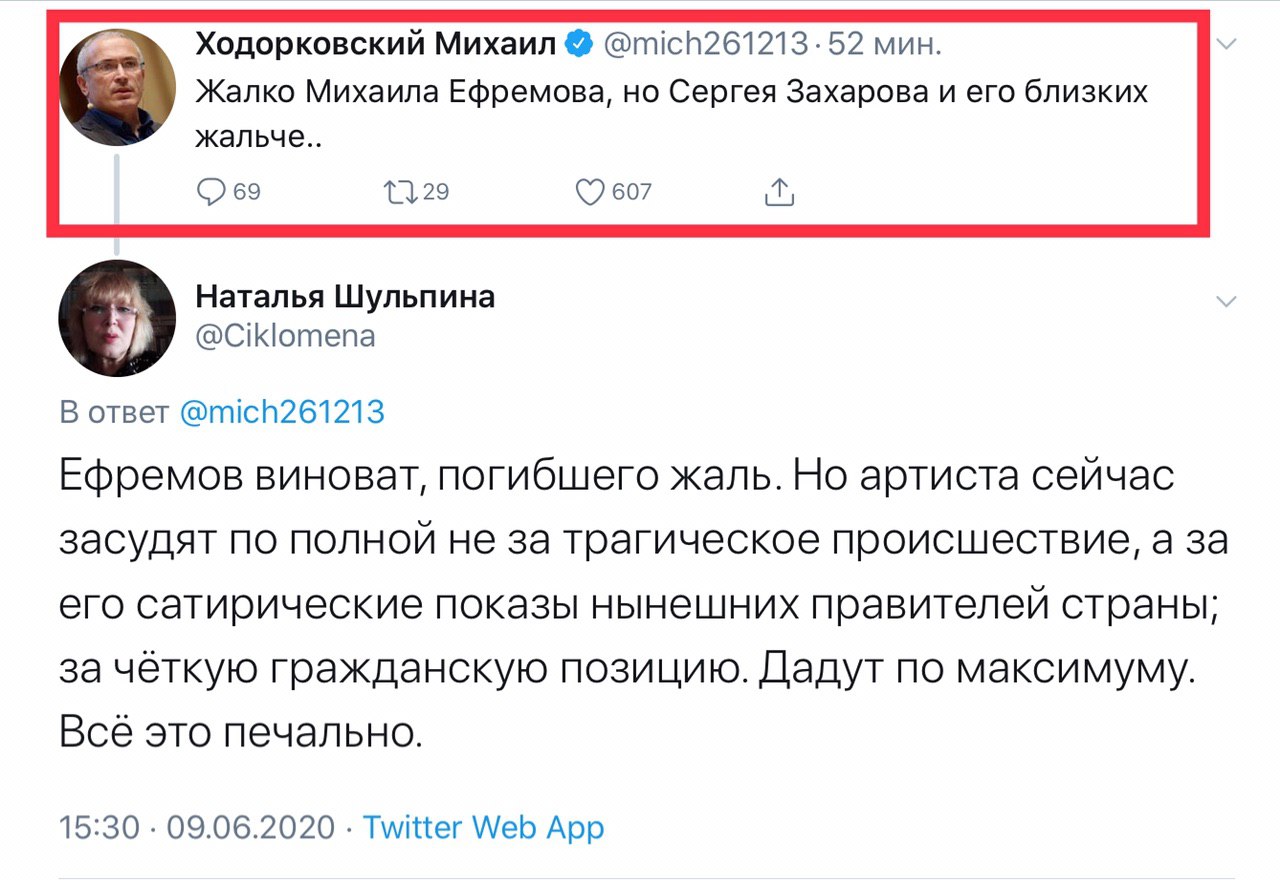Image resolution: width=1280 pixels, height=880 pixels.
Task: Open the share icon on the top tweet
Action: coord(779,192)
